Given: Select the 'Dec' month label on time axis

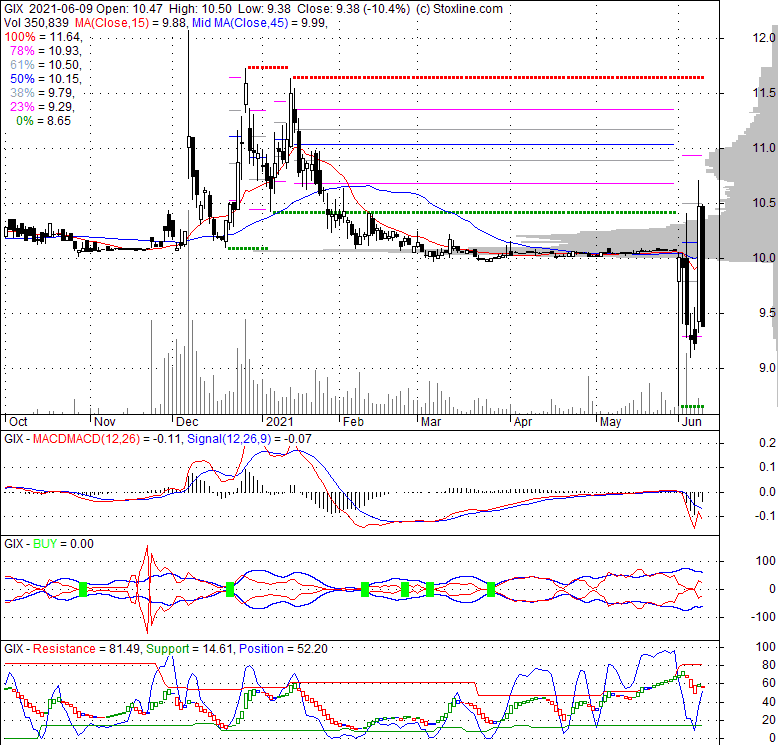Looking at the screenshot, I should coord(188,422).
